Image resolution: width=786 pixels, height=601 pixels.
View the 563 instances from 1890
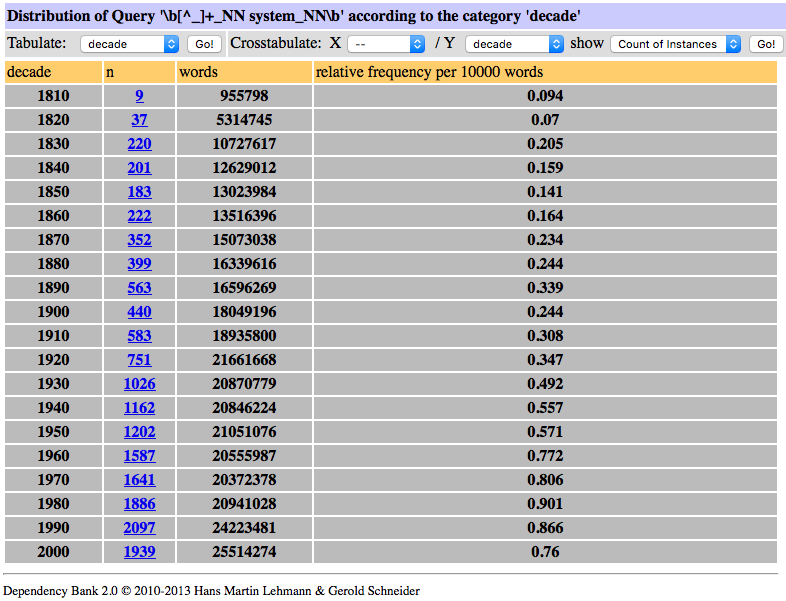140,288
